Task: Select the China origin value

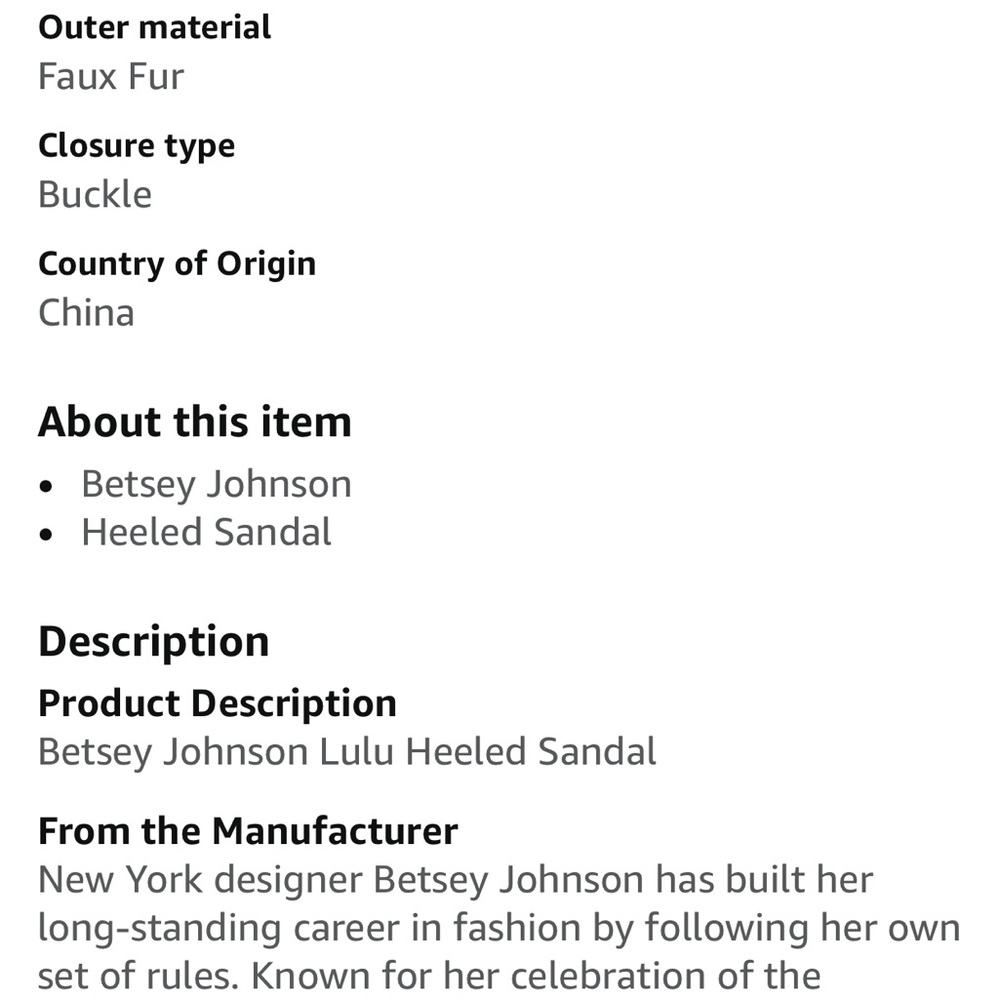Action: (x=86, y=313)
